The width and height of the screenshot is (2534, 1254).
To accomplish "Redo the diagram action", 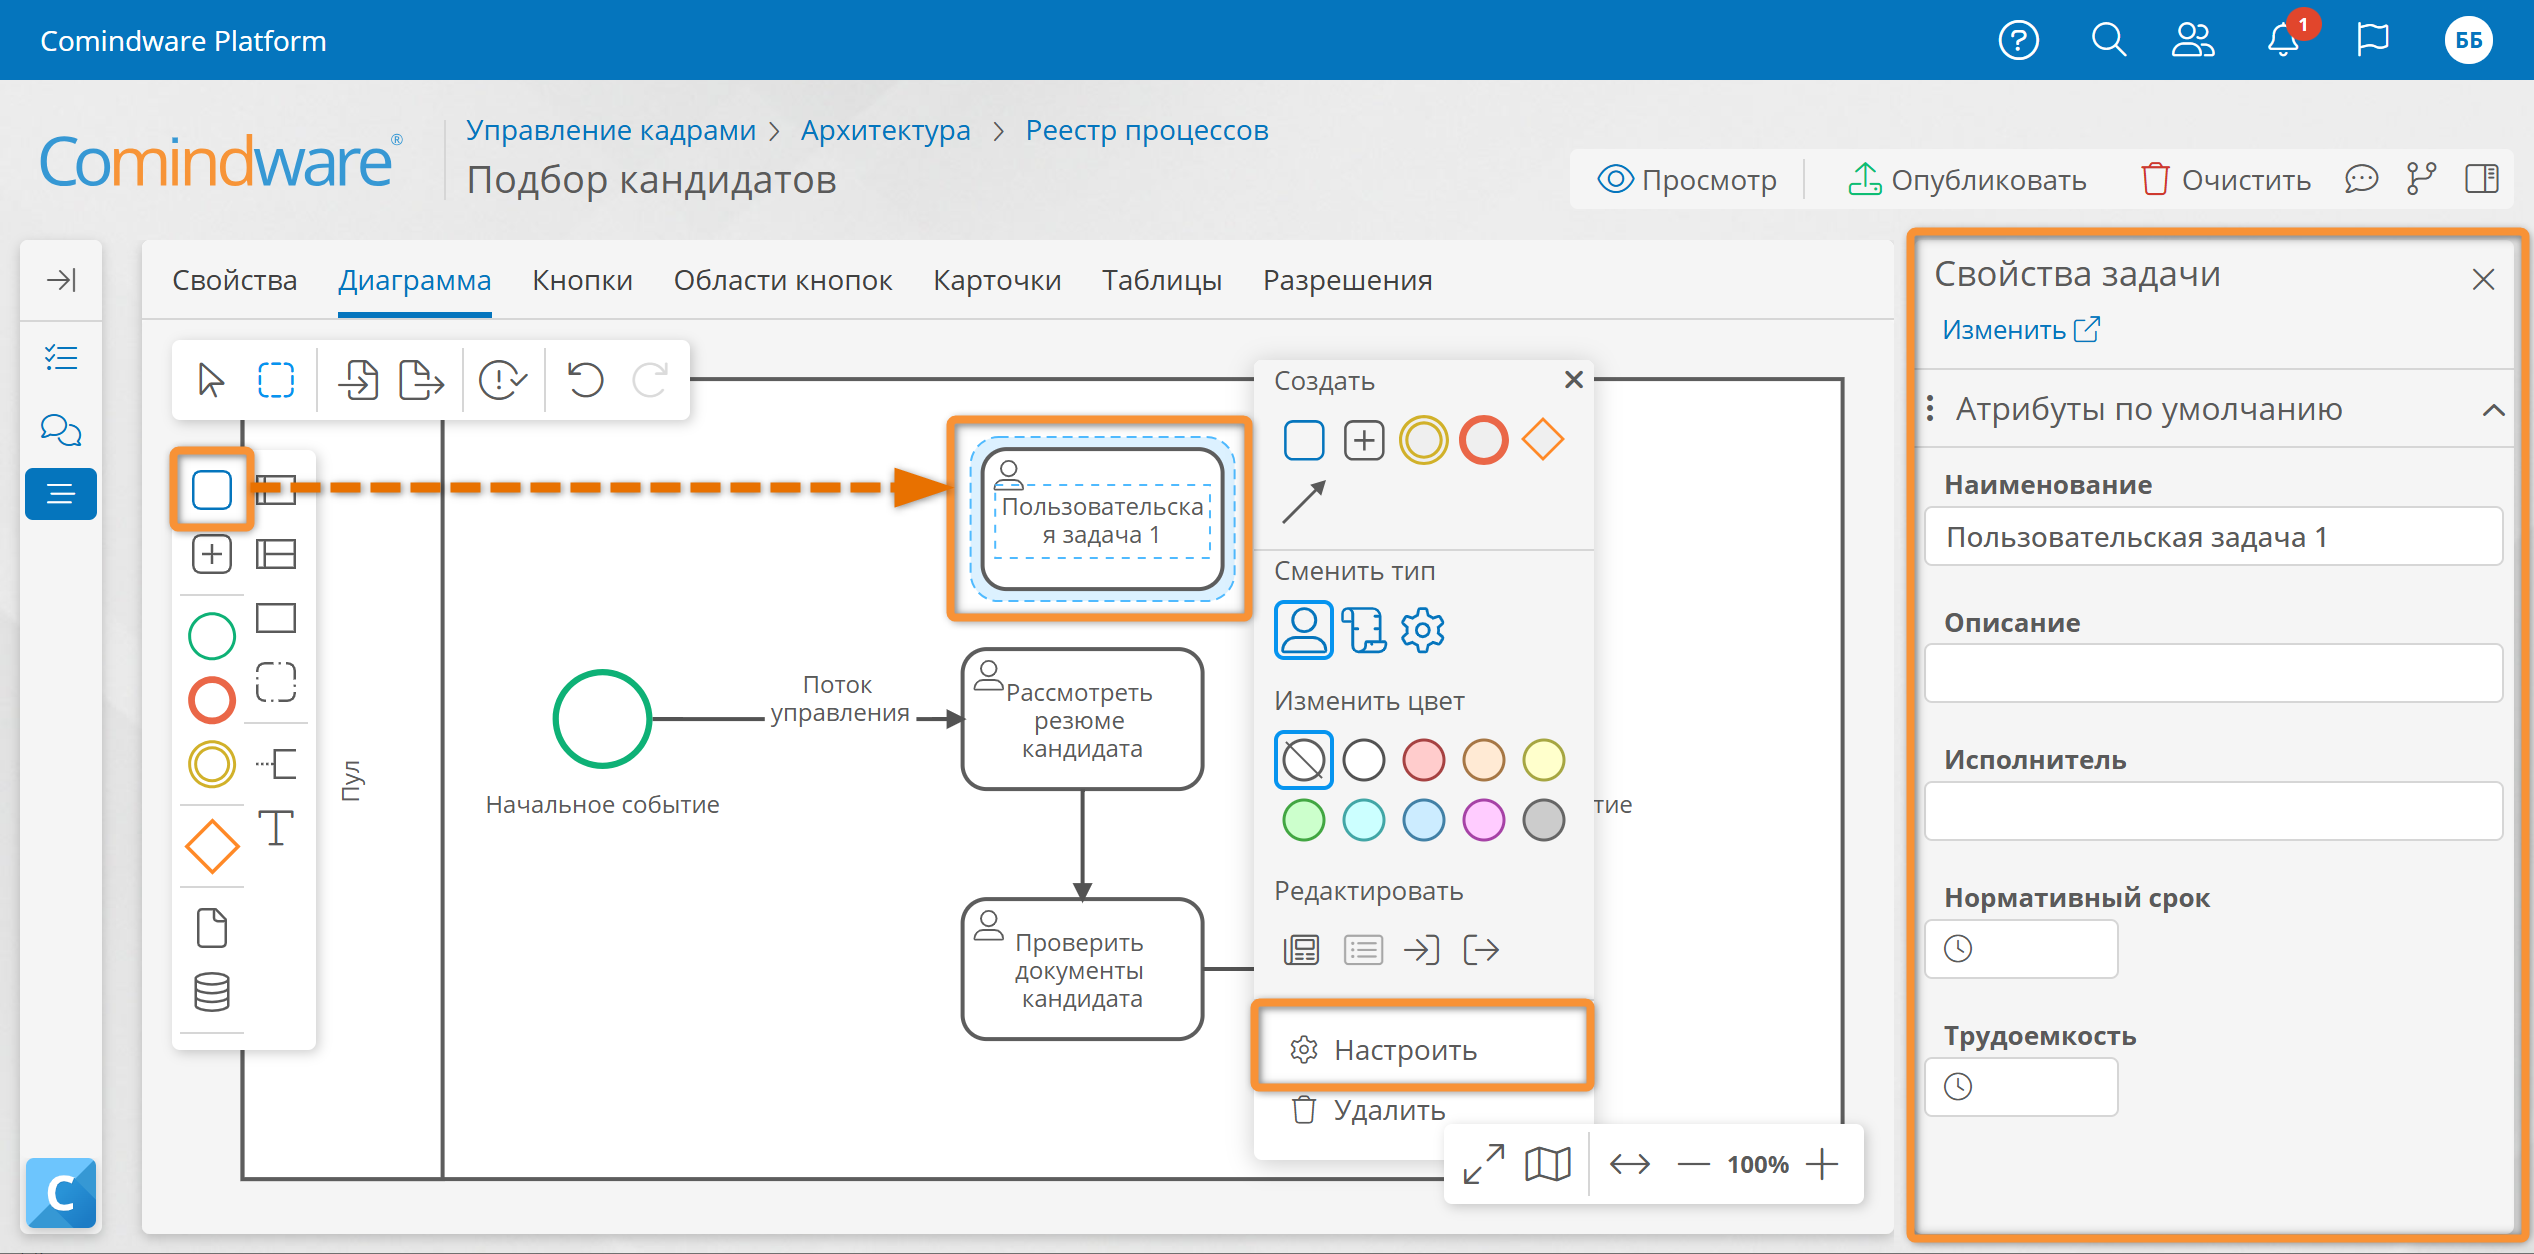I will pos(650,380).
